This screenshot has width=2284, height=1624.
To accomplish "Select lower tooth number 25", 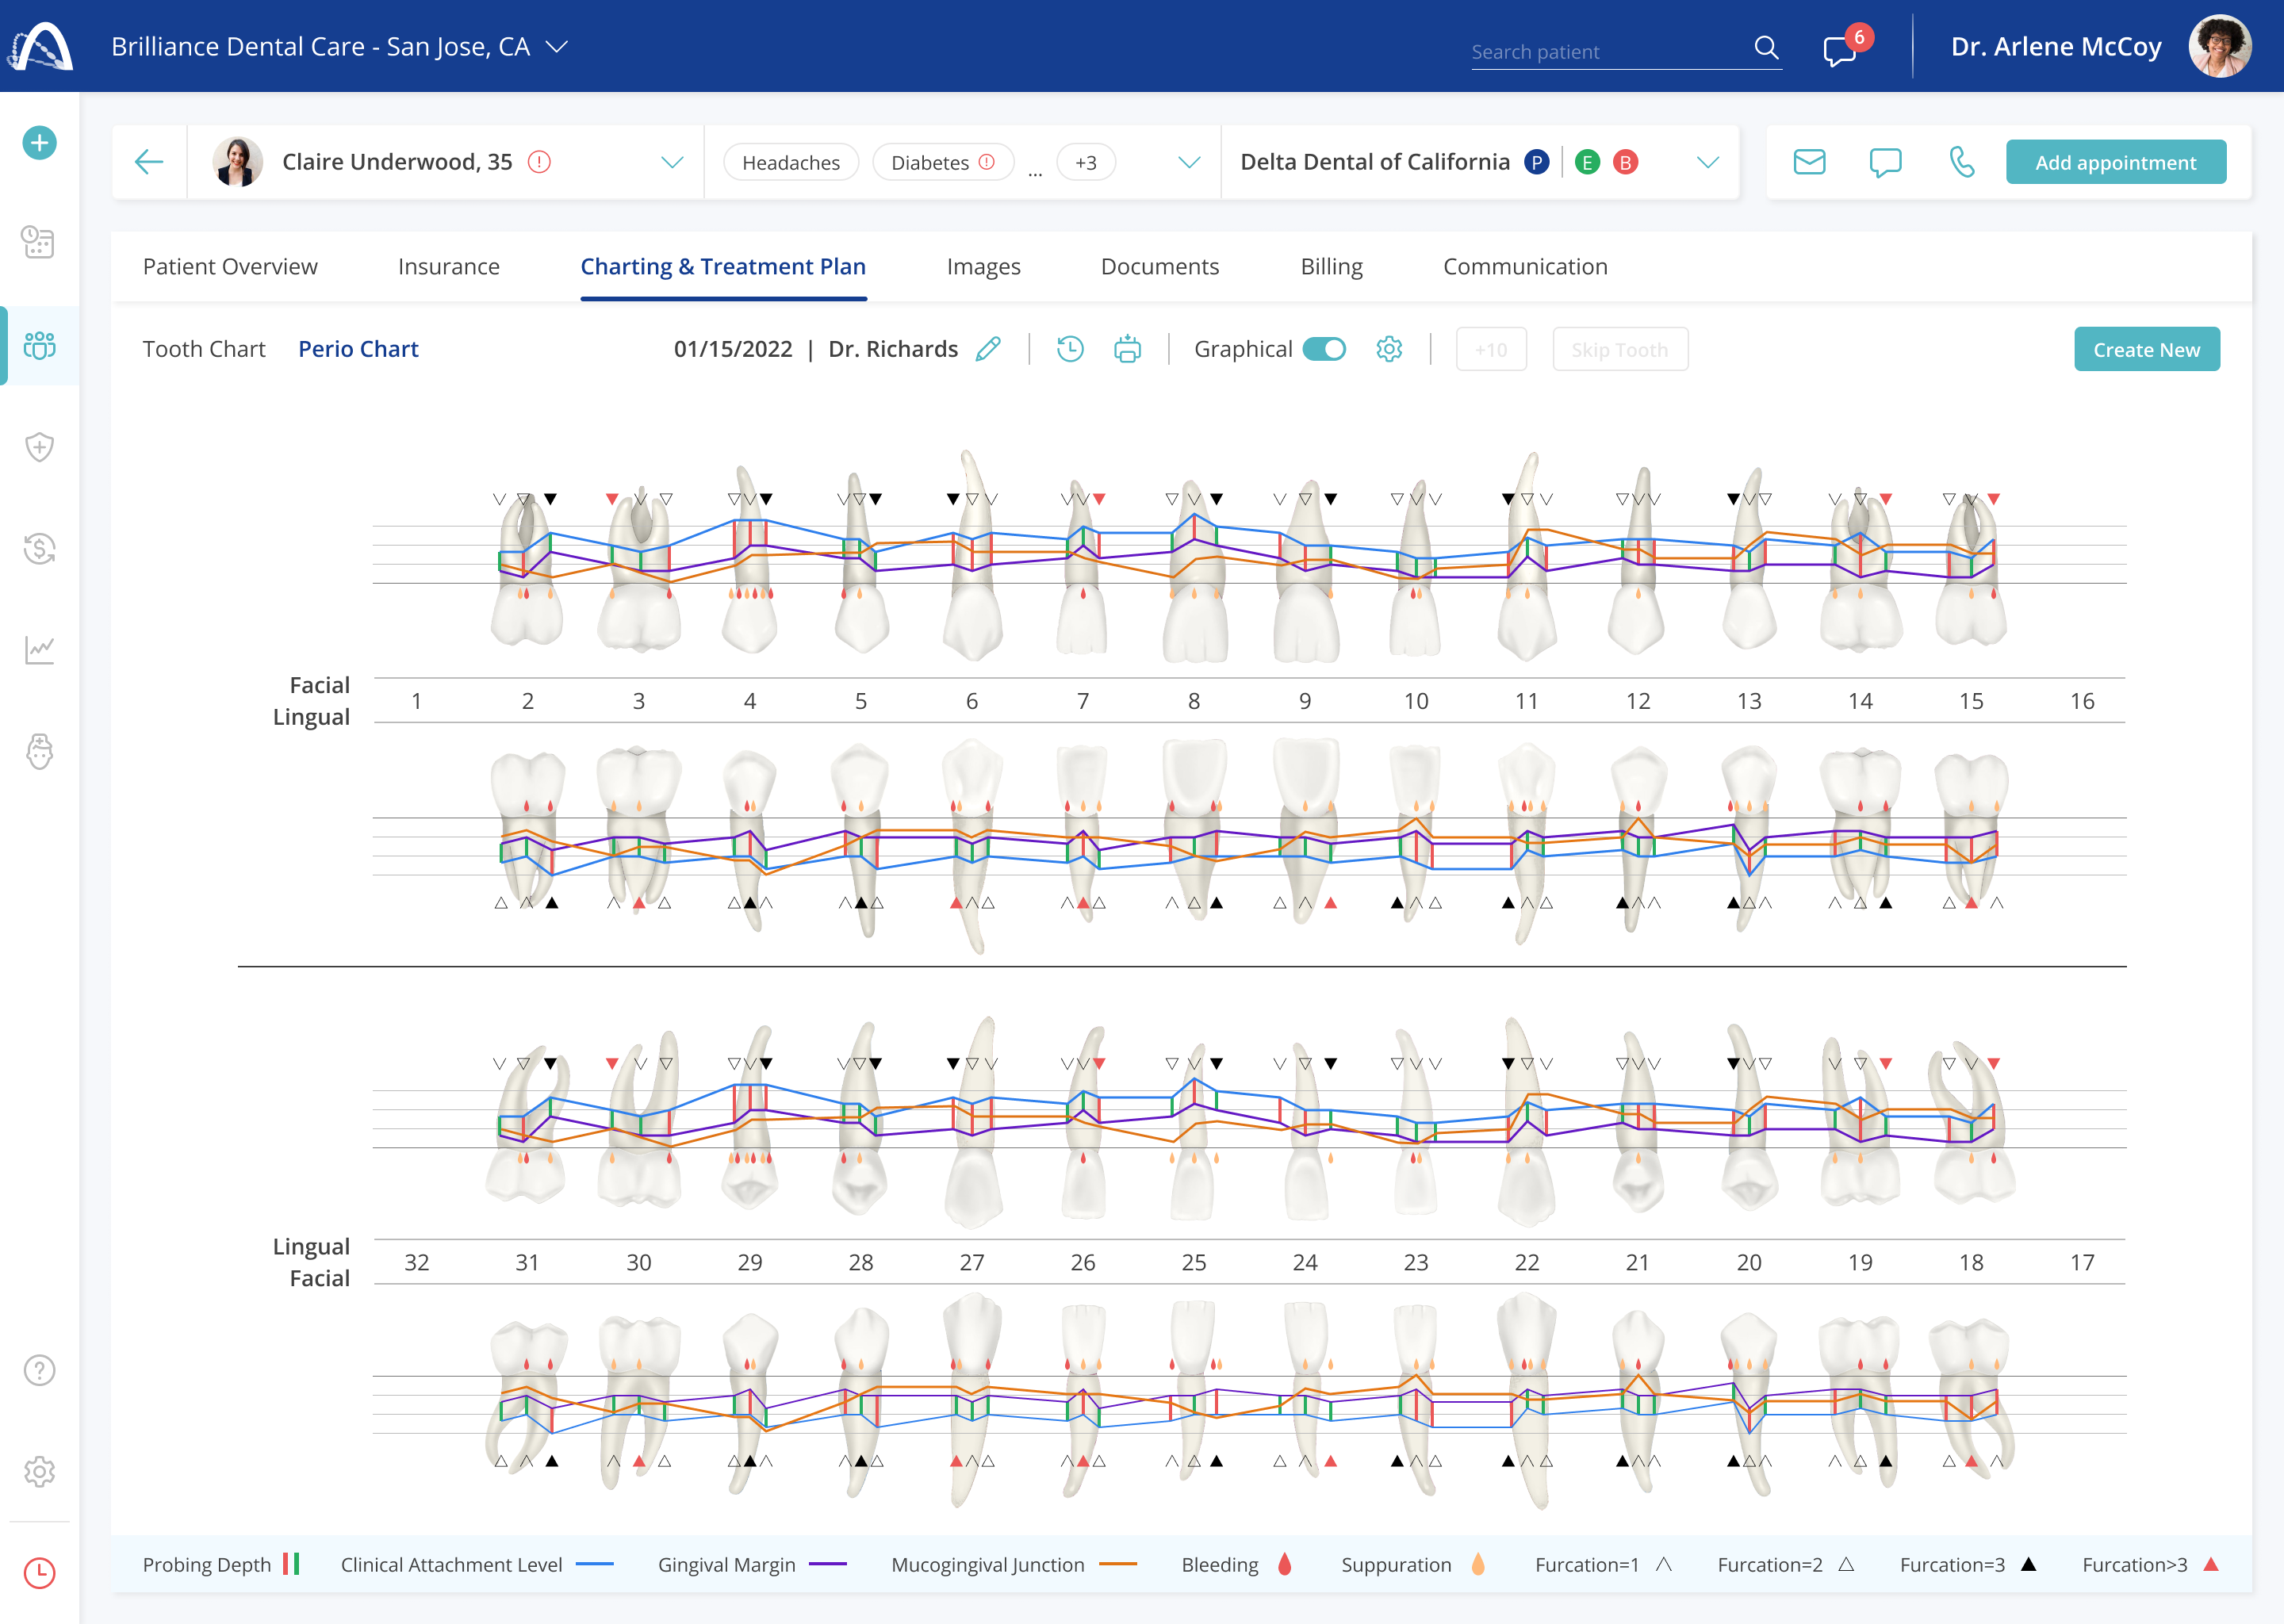I will pyautogui.click(x=1194, y=1262).
